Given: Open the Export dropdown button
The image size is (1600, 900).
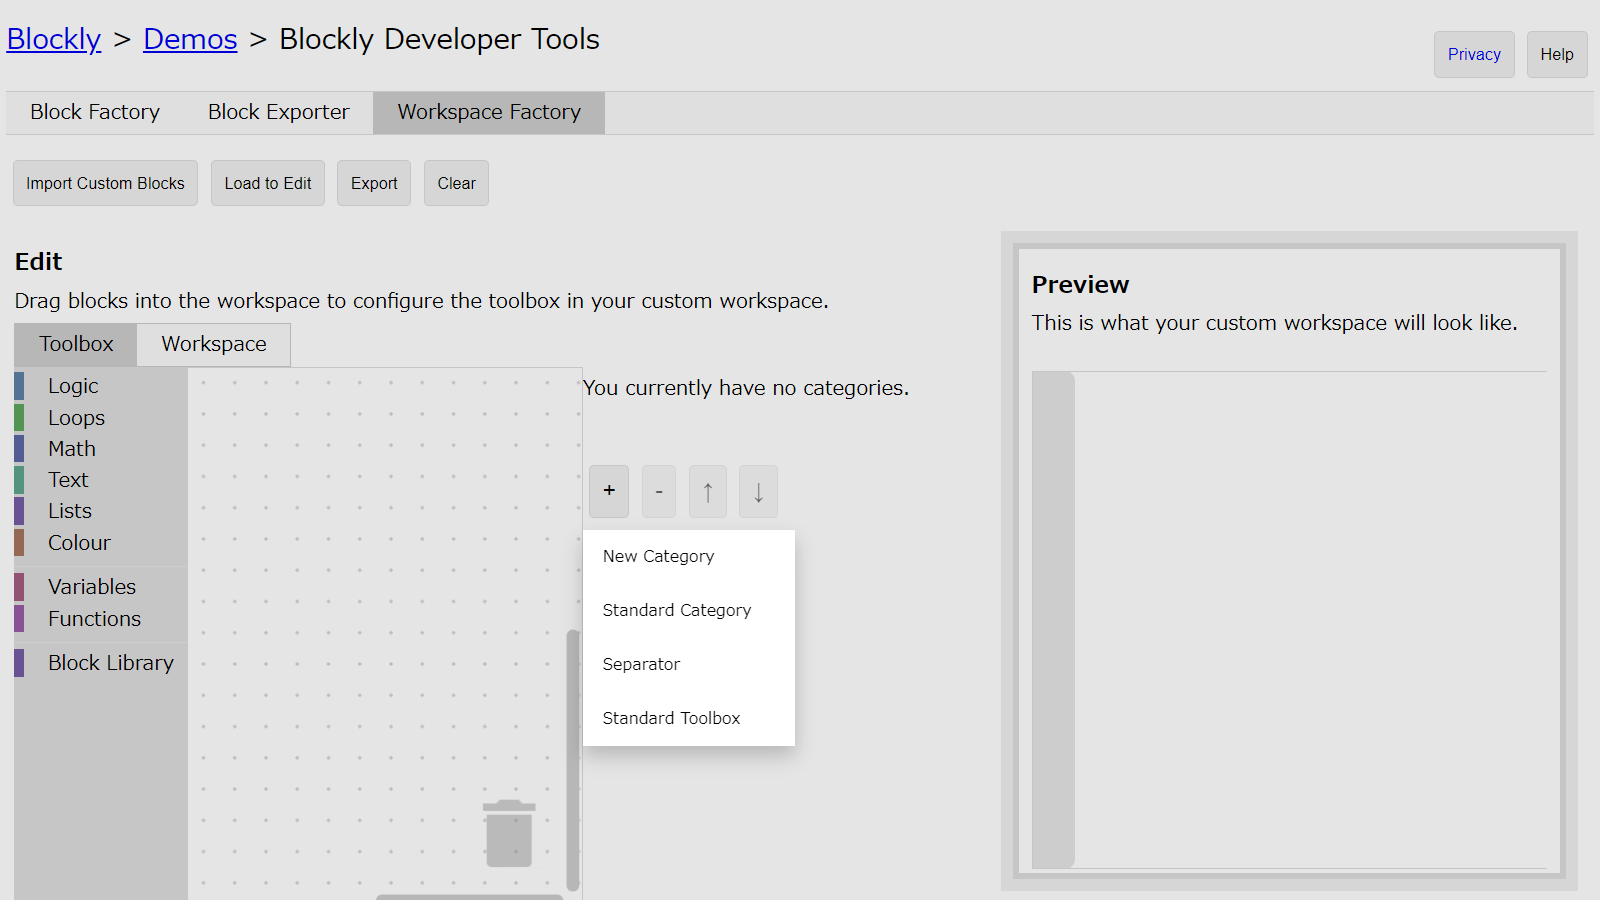Looking at the screenshot, I should pyautogui.click(x=374, y=184).
